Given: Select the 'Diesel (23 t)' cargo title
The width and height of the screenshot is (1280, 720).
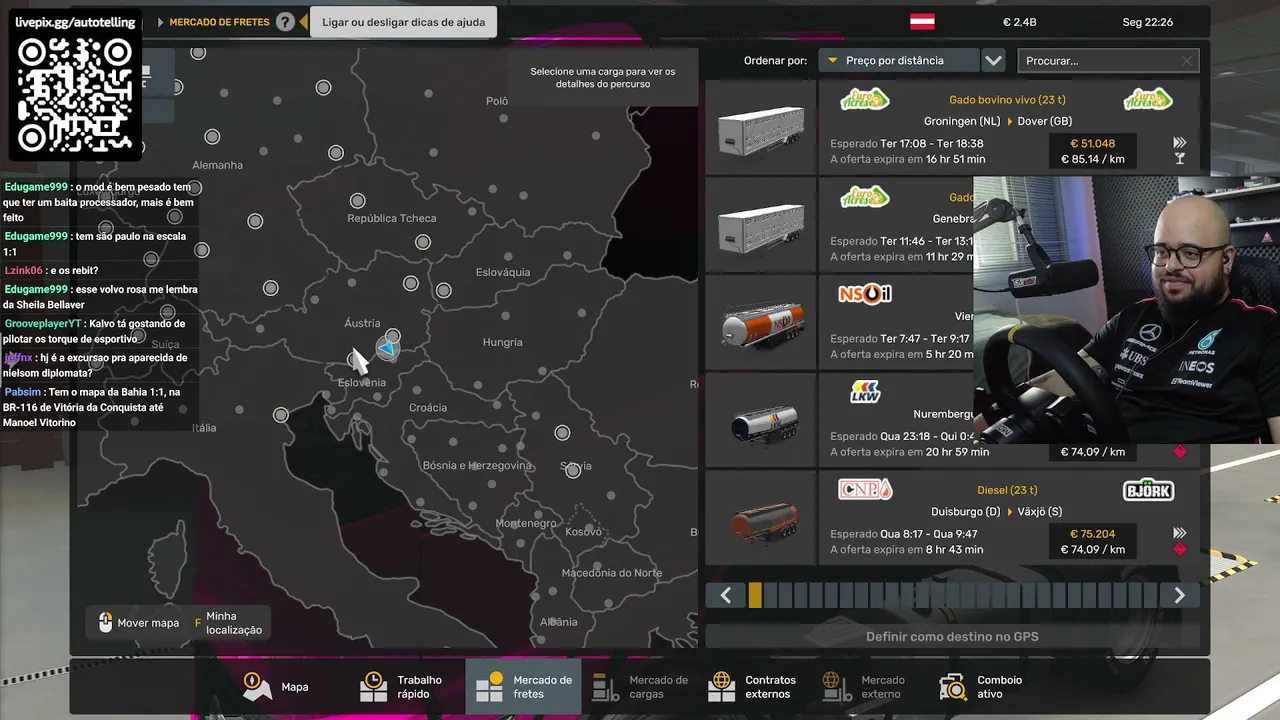Looking at the screenshot, I should 1007,490.
